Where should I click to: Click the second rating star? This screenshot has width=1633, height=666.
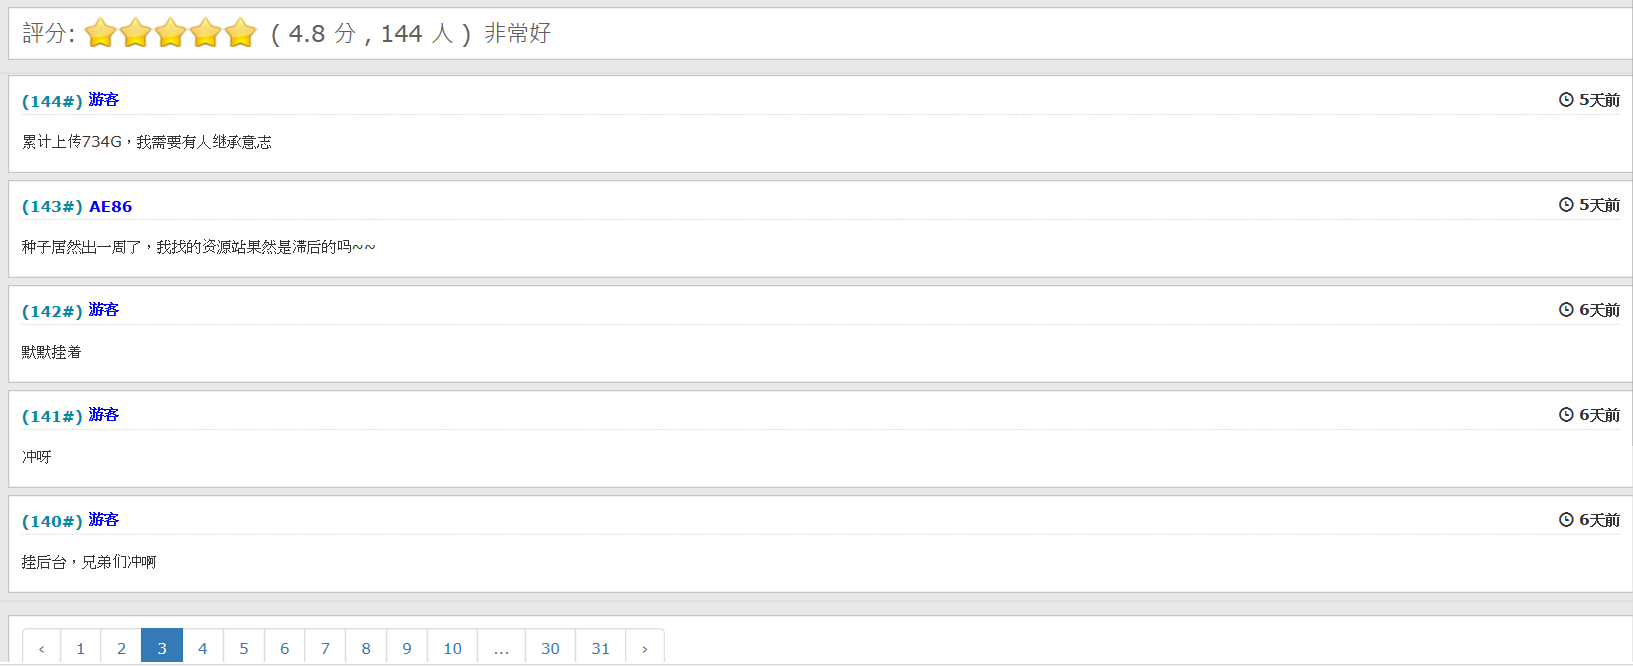[135, 34]
